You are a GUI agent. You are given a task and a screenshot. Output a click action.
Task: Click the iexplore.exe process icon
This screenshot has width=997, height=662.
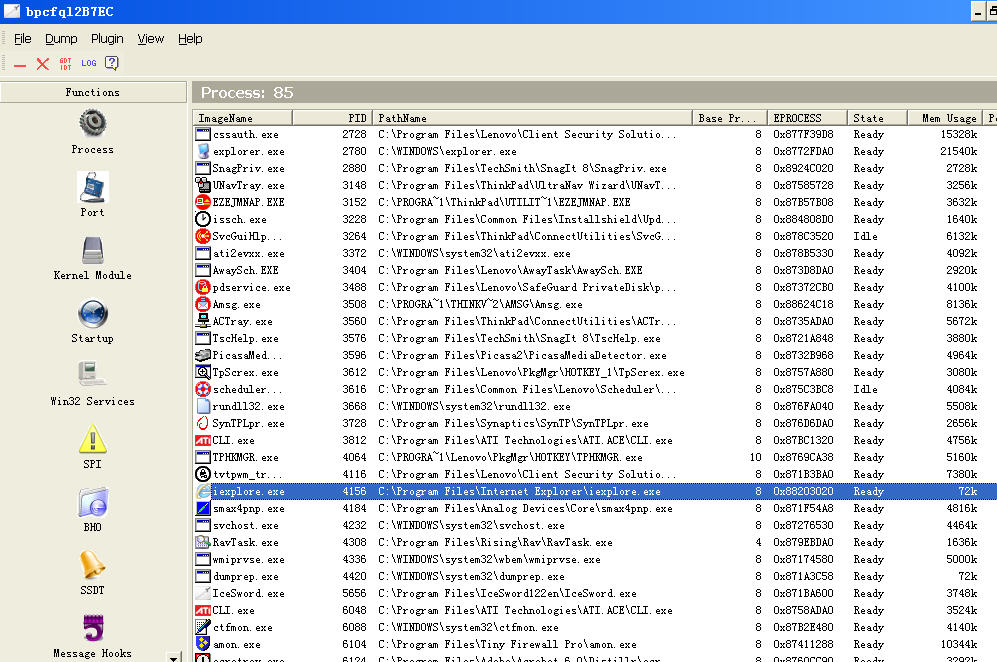click(x=203, y=491)
